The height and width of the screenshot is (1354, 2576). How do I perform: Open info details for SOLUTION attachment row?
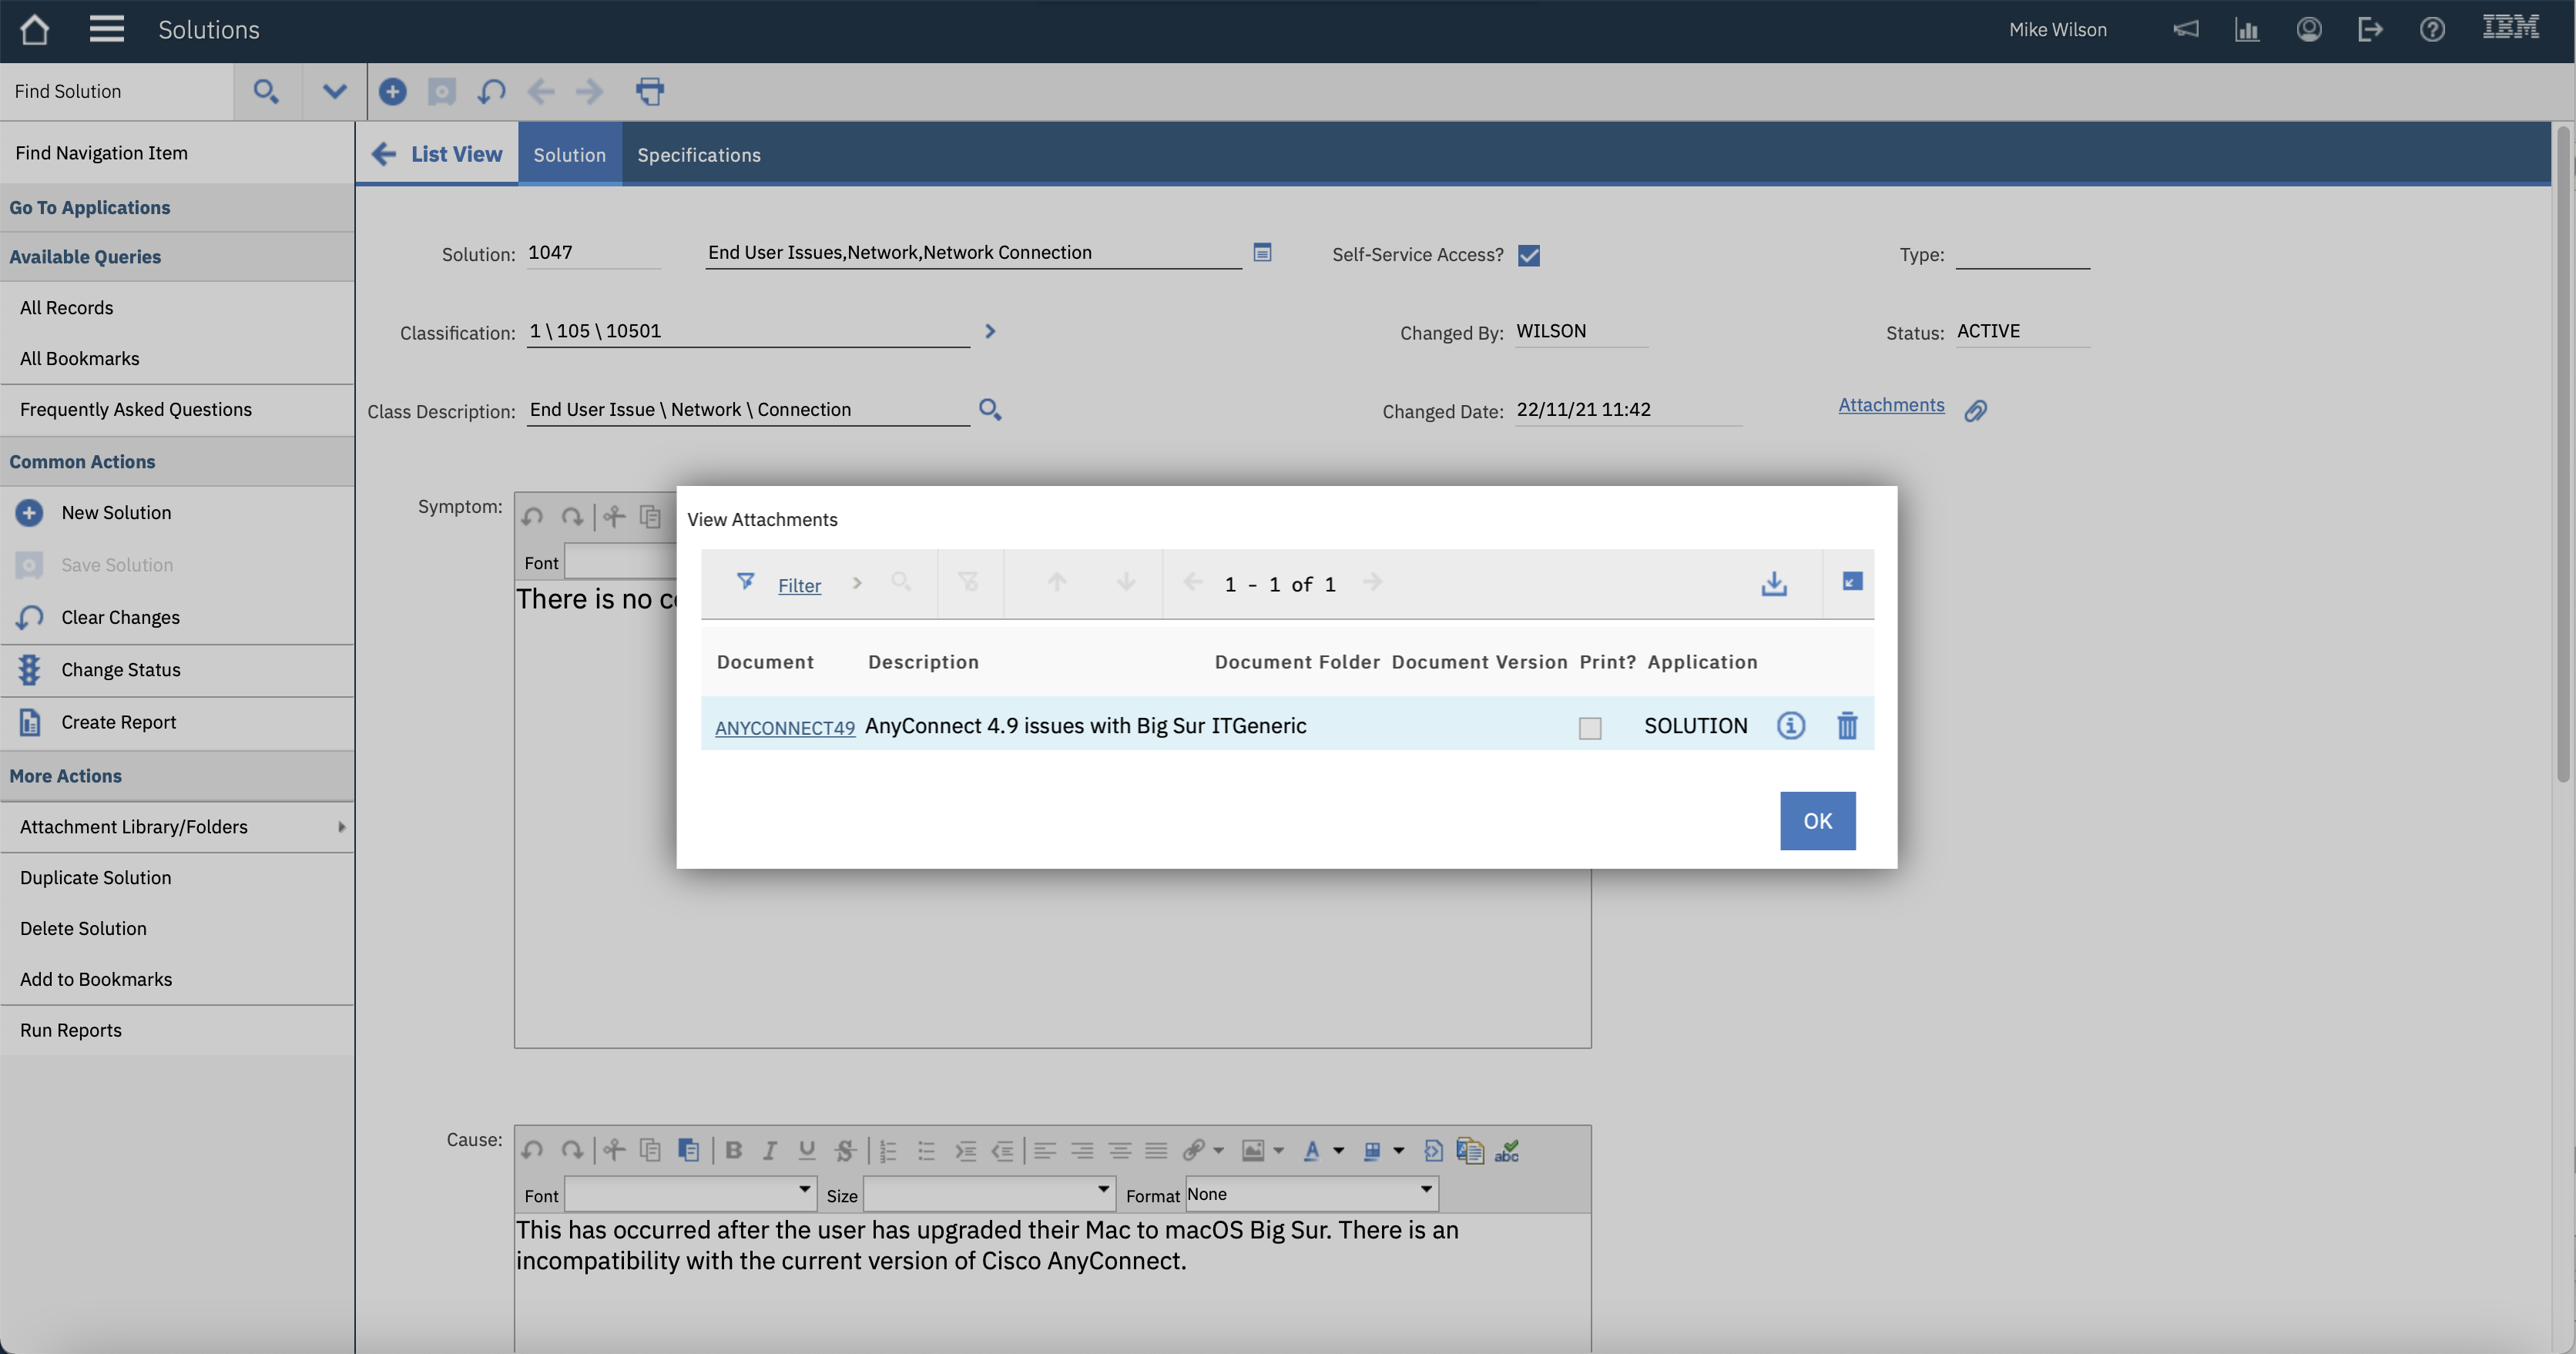[1790, 726]
